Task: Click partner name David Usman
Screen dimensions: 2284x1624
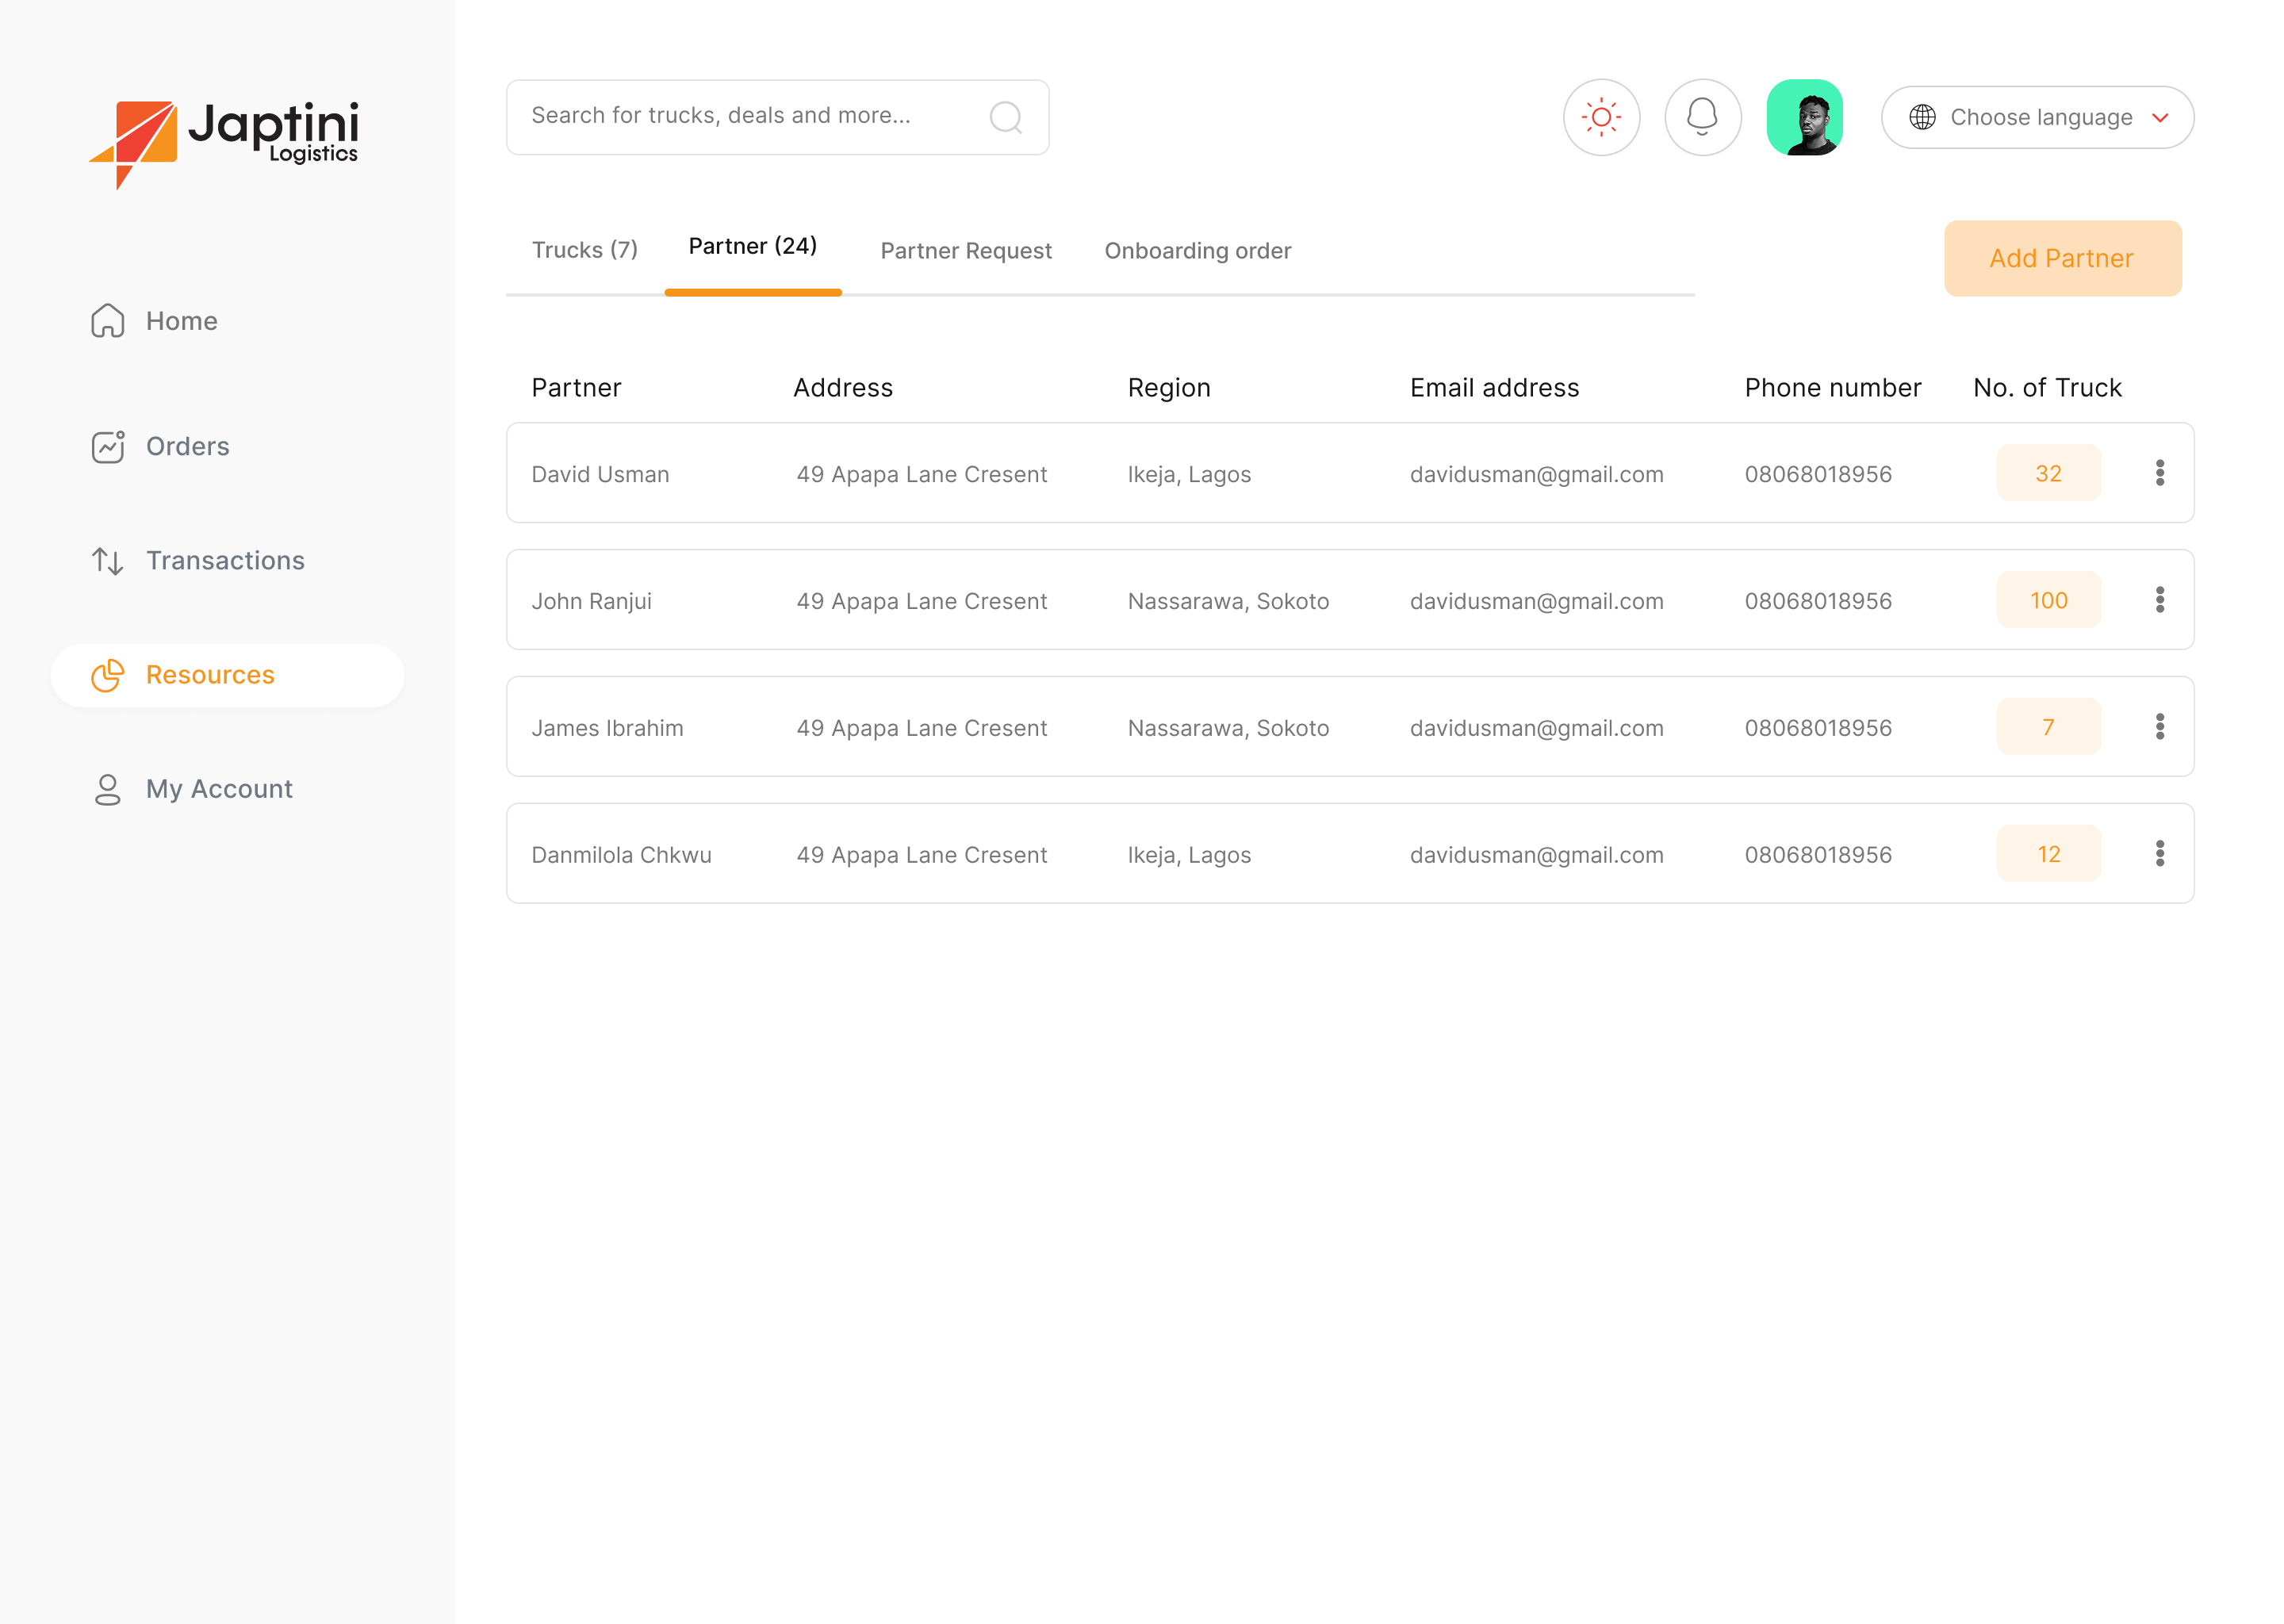Action: 600,474
